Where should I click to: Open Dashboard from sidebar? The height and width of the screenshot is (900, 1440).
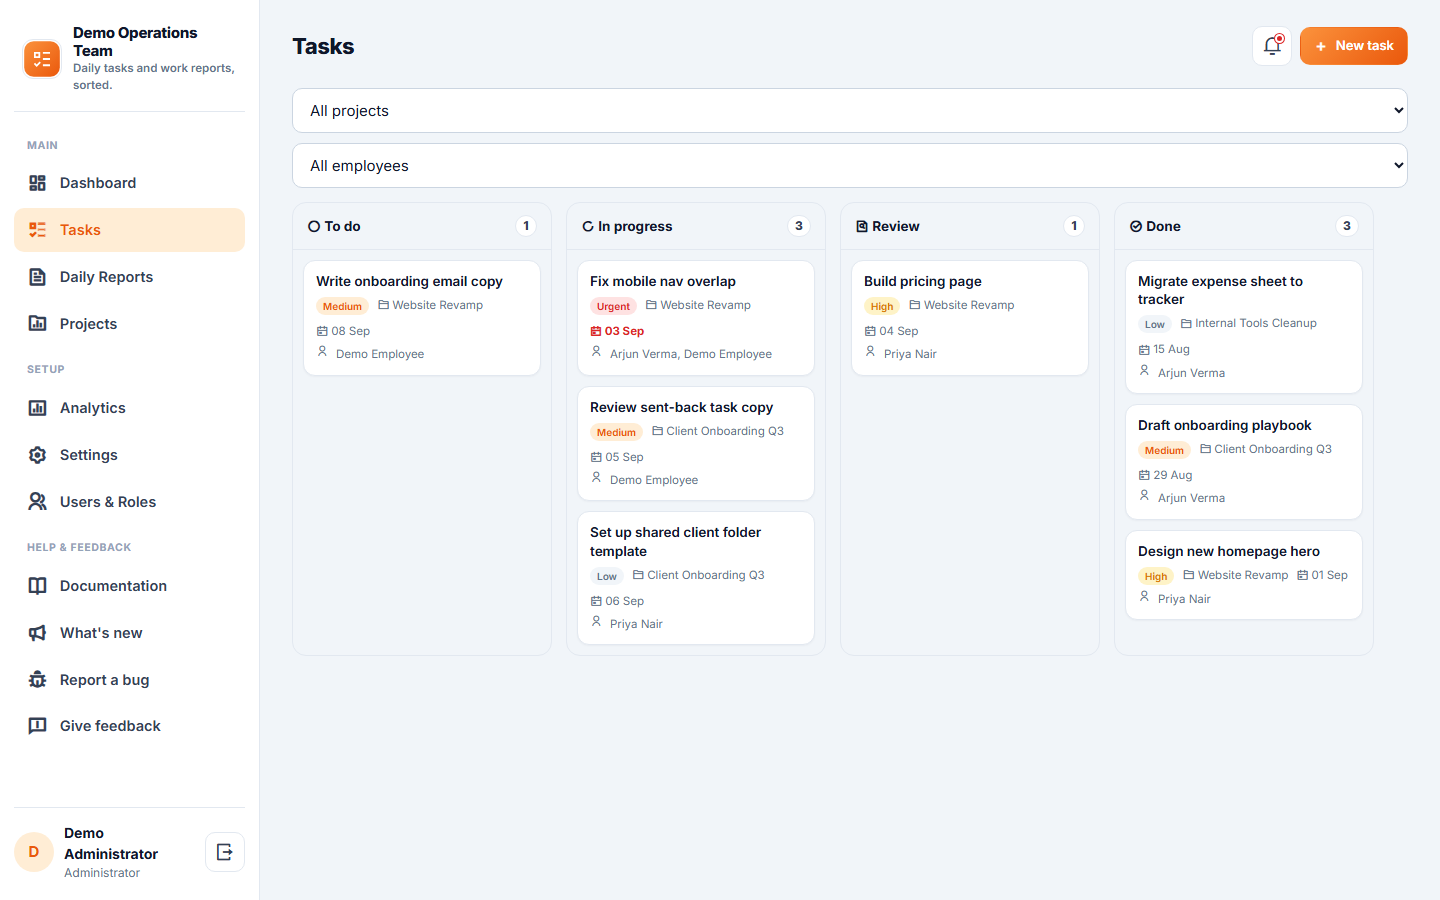[x=129, y=183]
